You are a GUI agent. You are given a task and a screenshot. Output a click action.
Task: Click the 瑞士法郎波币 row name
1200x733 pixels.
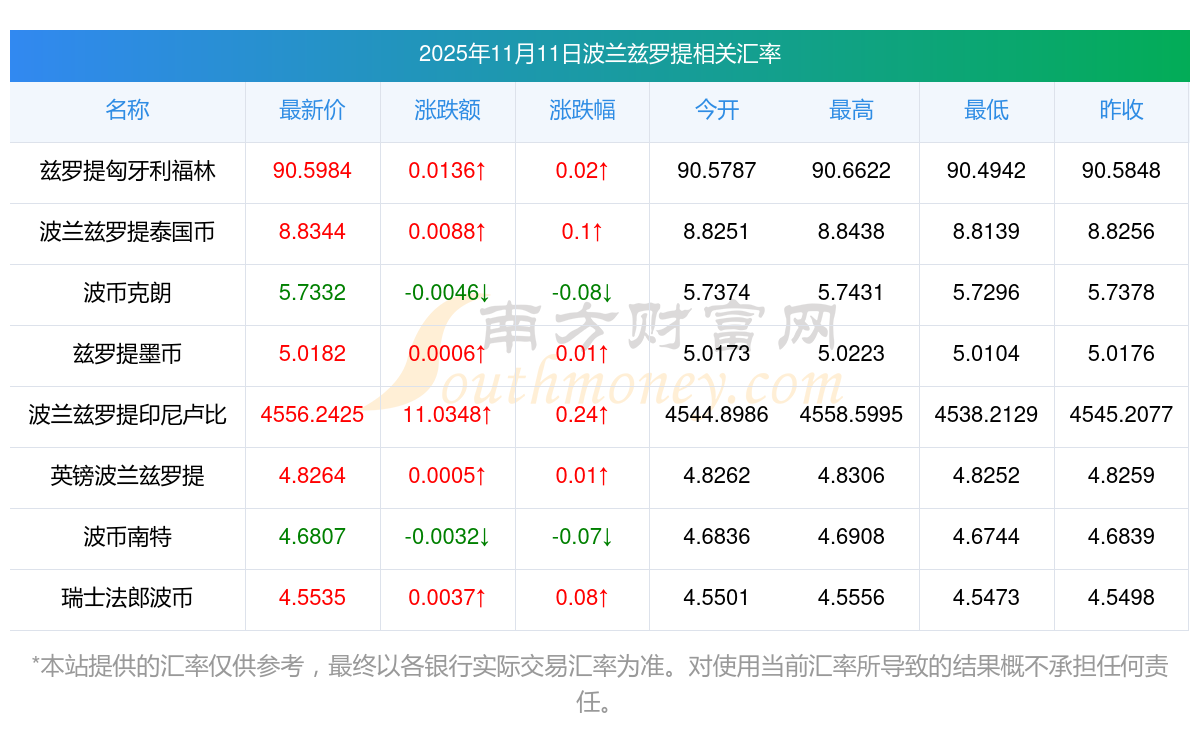pyautogui.click(x=127, y=598)
